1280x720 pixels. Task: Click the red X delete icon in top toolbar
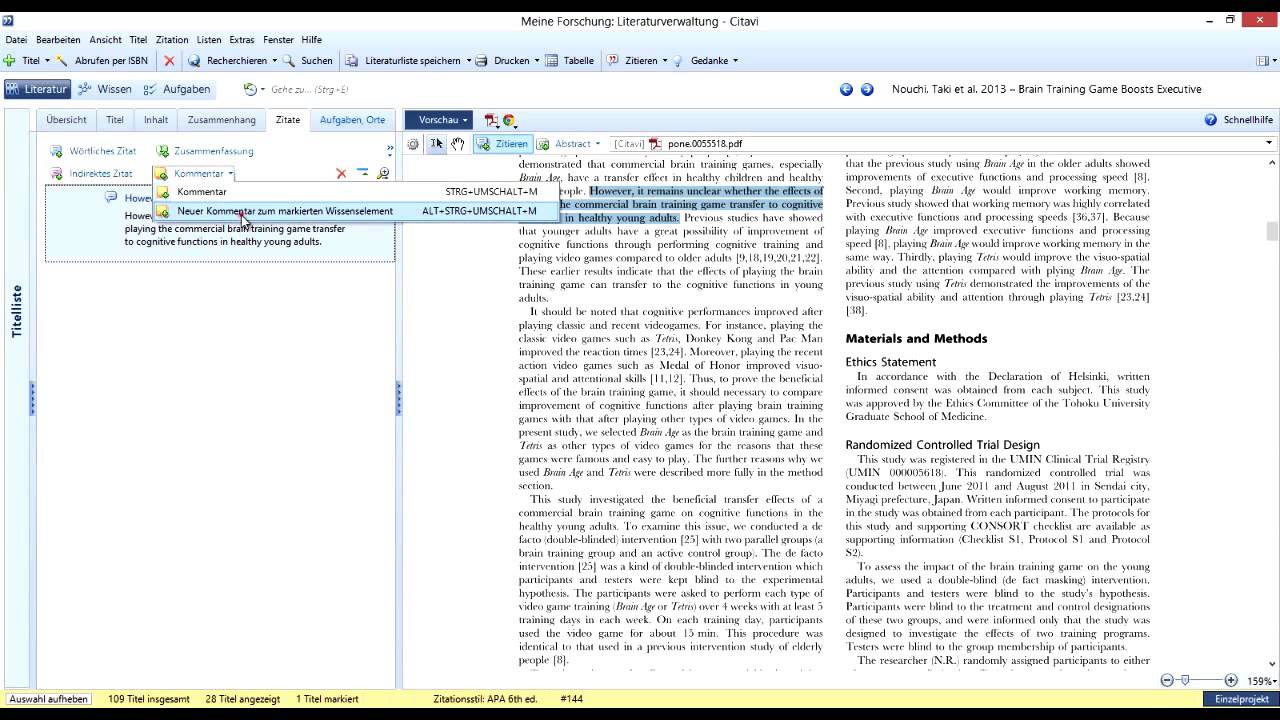click(169, 61)
